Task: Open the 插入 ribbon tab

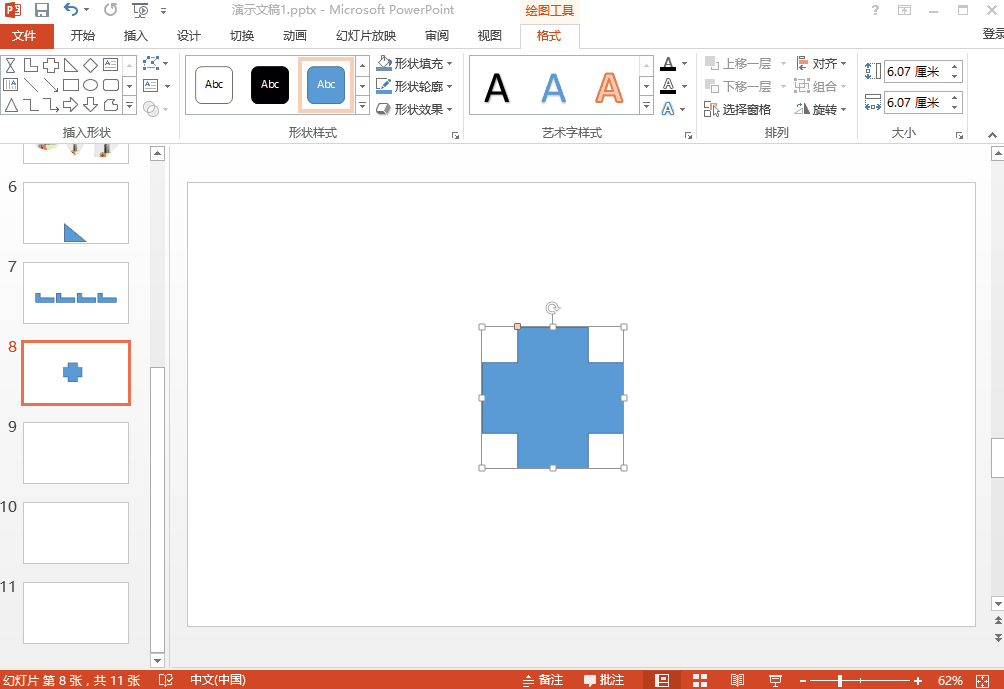Action: point(135,36)
